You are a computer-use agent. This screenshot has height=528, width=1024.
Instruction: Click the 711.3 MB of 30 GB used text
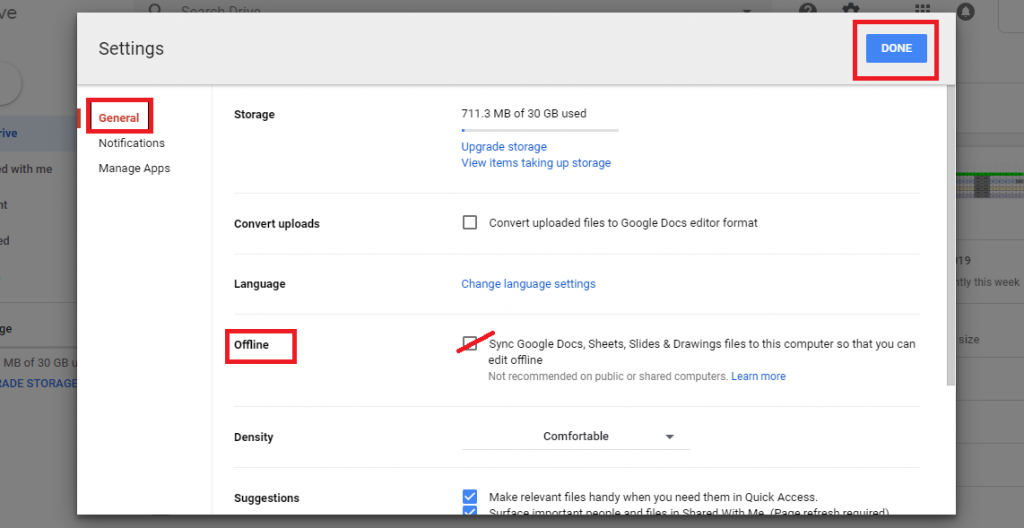(524, 113)
